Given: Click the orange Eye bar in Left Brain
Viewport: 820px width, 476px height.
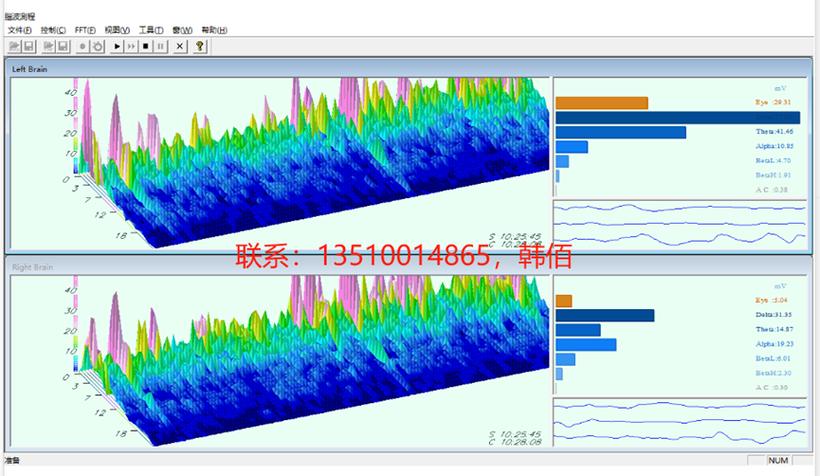Looking at the screenshot, I should click(x=602, y=103).
